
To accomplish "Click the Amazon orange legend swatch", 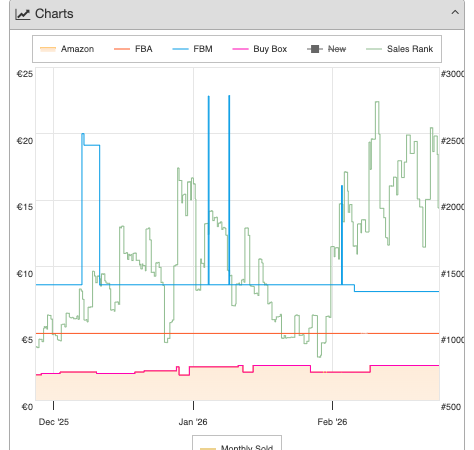I will pyautogui.click(x=48, y=49).
